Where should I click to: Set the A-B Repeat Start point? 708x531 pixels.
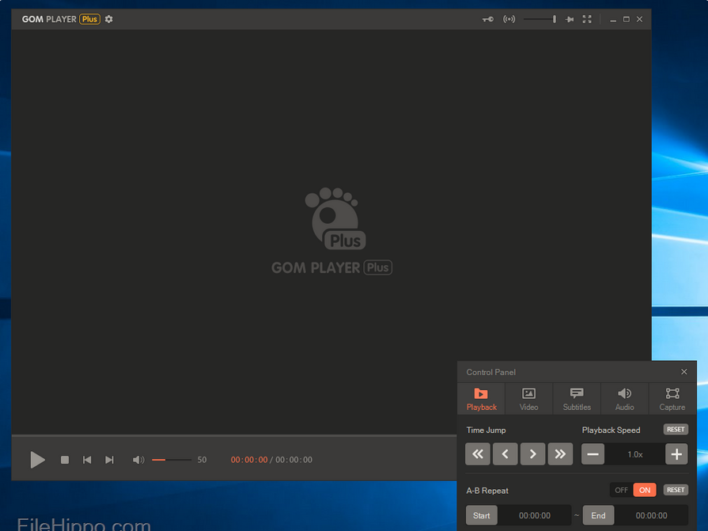(481, 515)
